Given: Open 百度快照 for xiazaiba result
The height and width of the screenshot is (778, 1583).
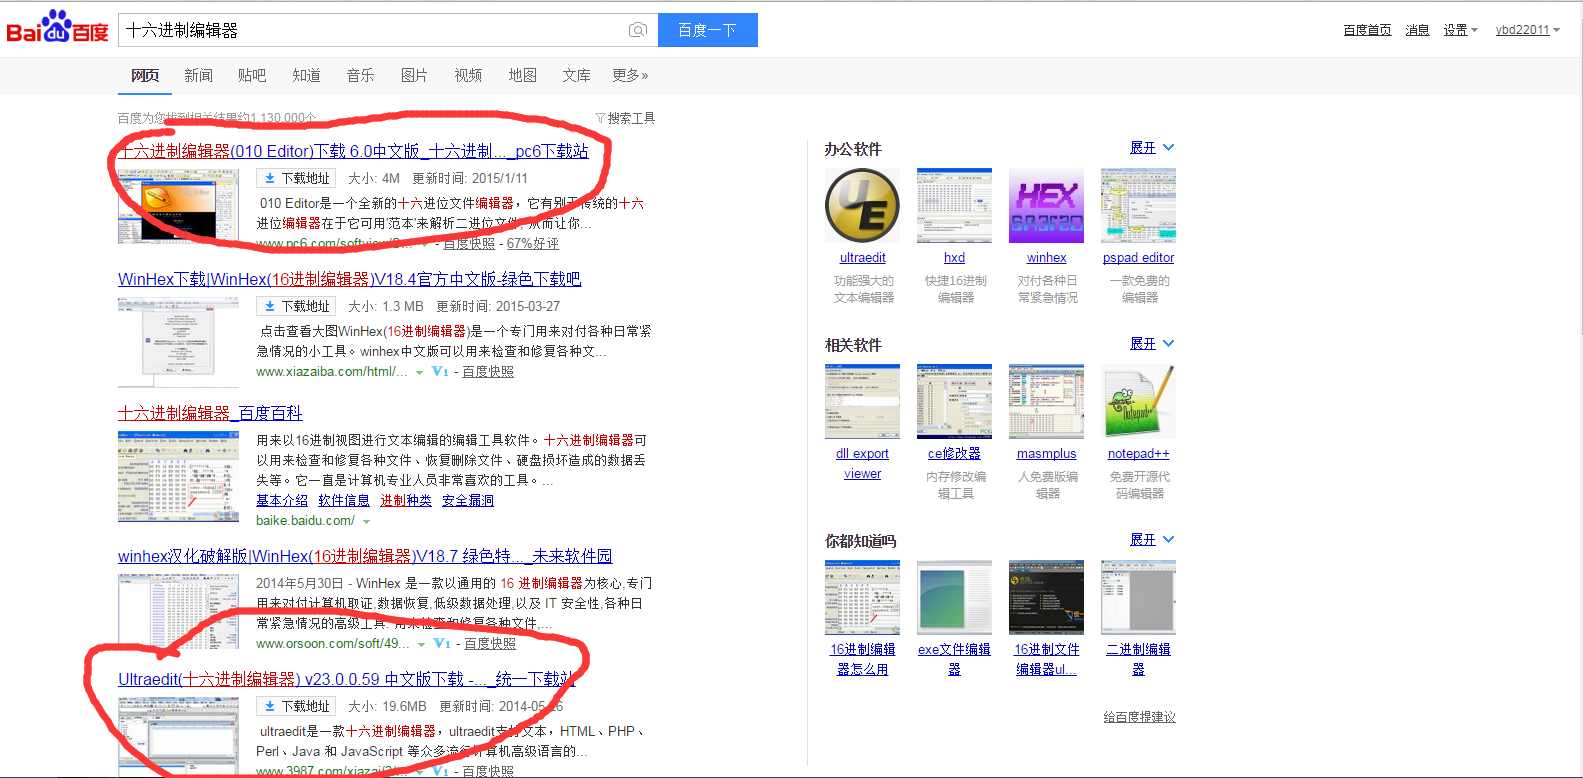Looking at the screenshot, I should tap(488, 372).
